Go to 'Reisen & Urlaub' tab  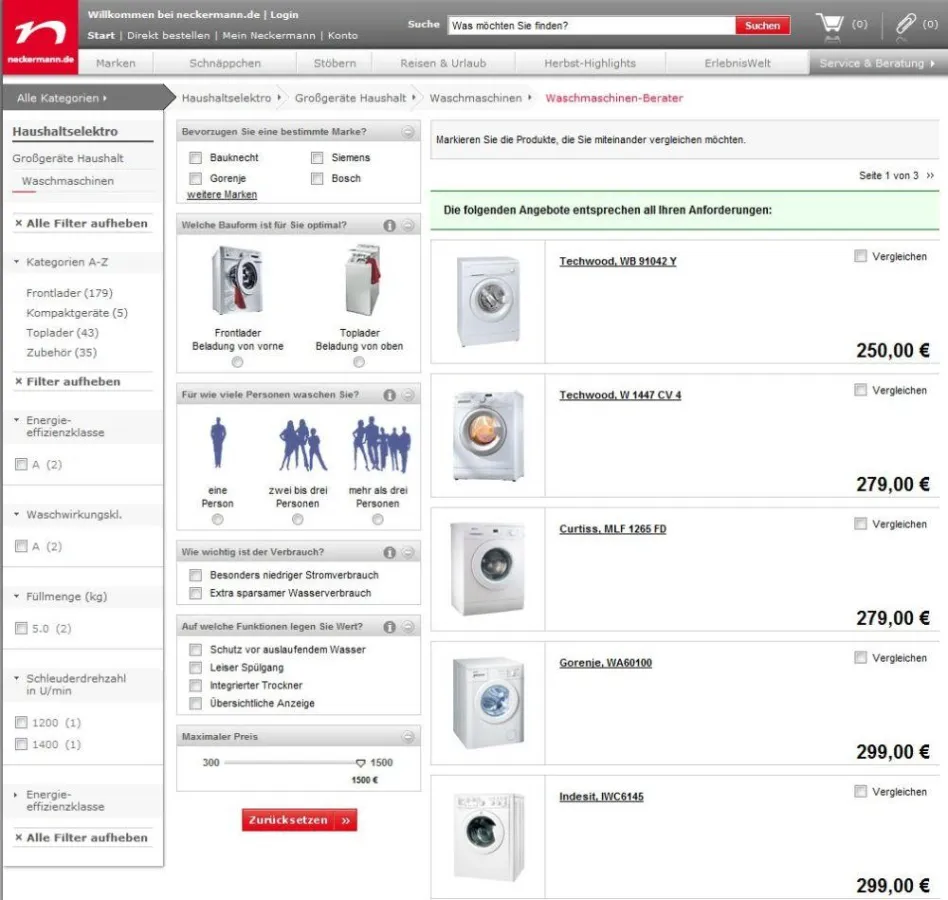tap(443, 63)
